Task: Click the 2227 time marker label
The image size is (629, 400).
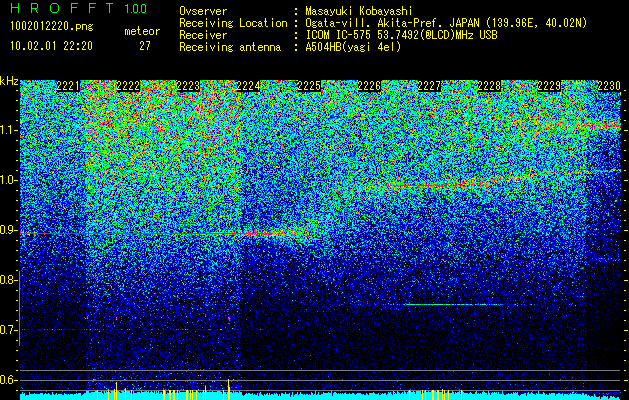Action: click(429, 86)
